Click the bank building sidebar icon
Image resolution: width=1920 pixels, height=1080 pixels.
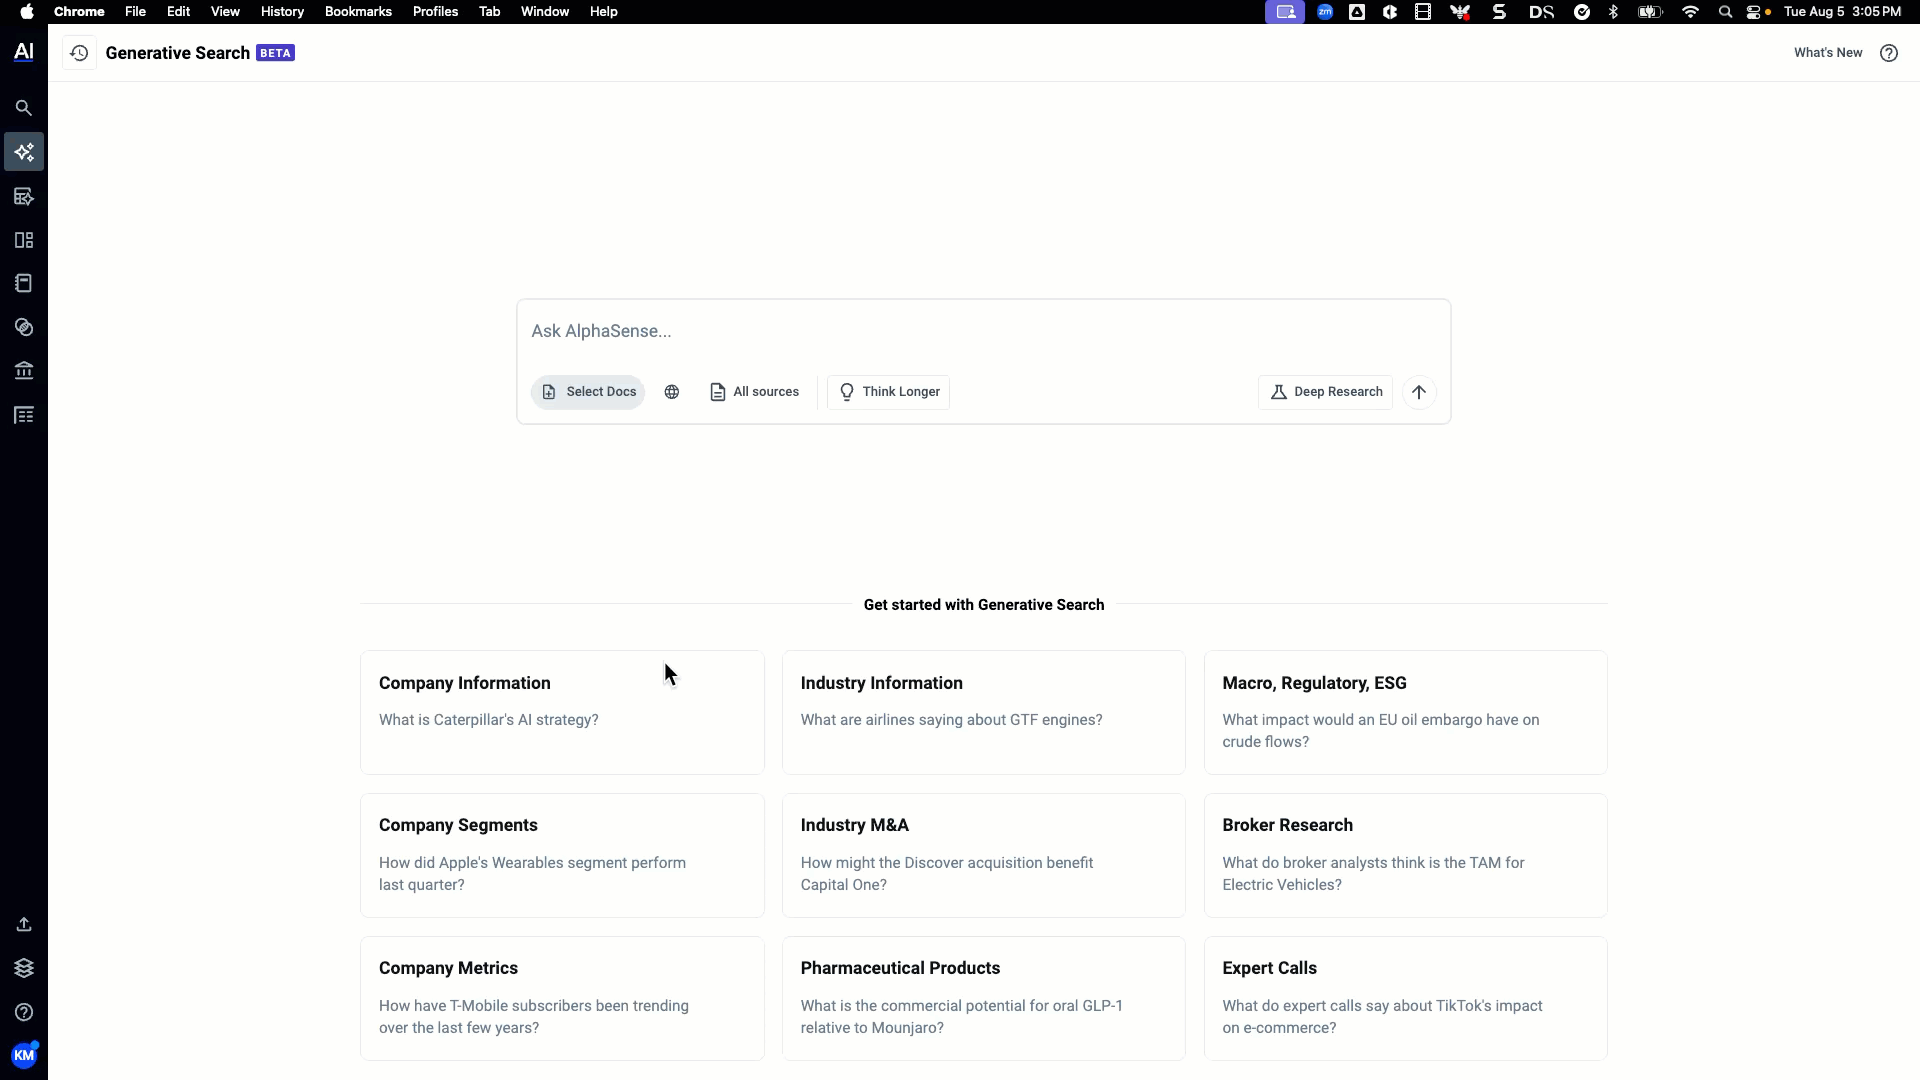pyautogui.click(x=24, y=371)
